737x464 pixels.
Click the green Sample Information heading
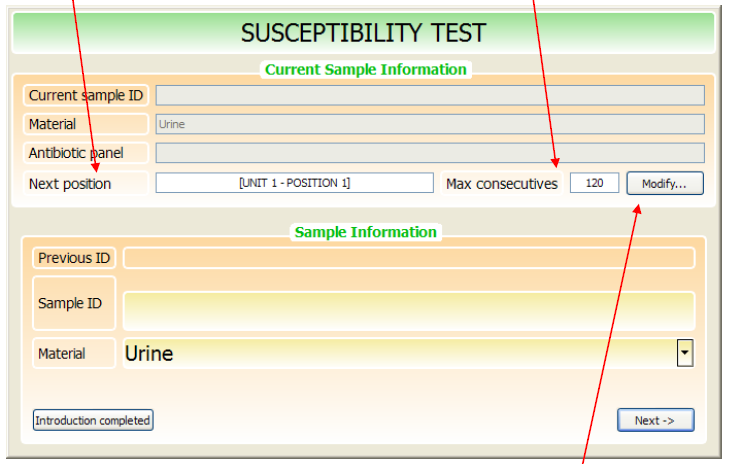[x=366, y=232]
